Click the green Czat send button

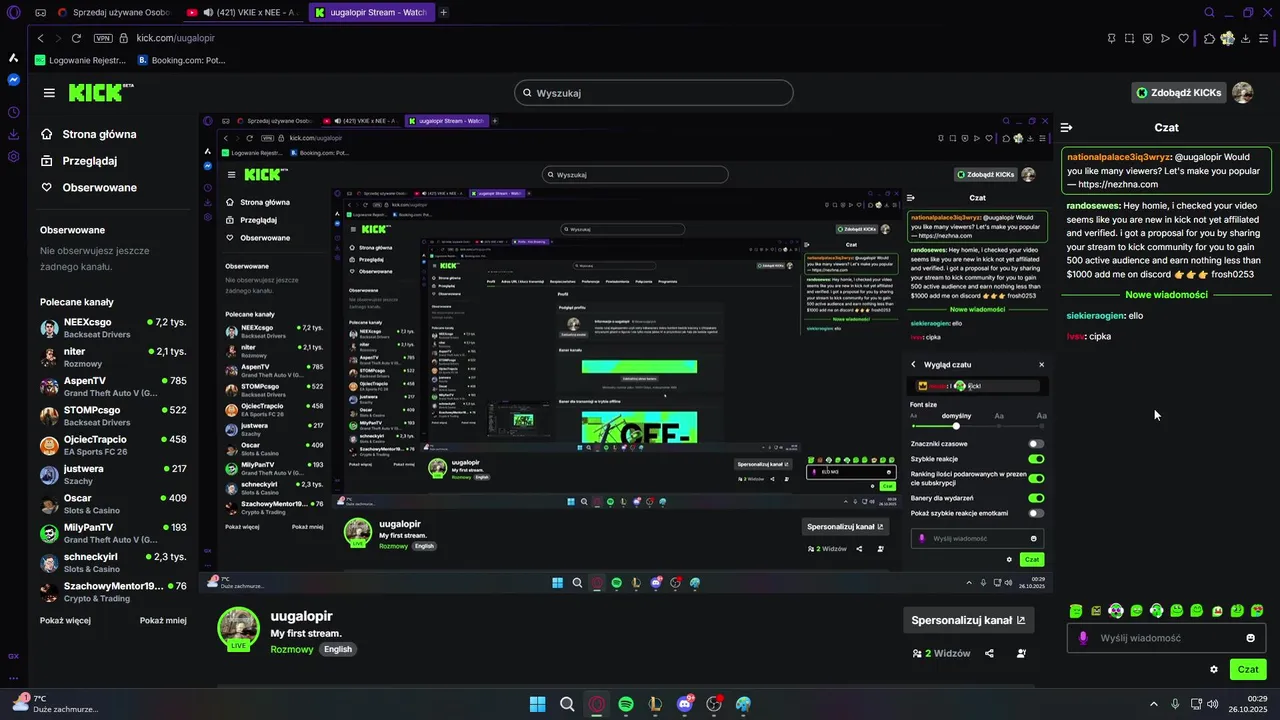point(1248,669)
